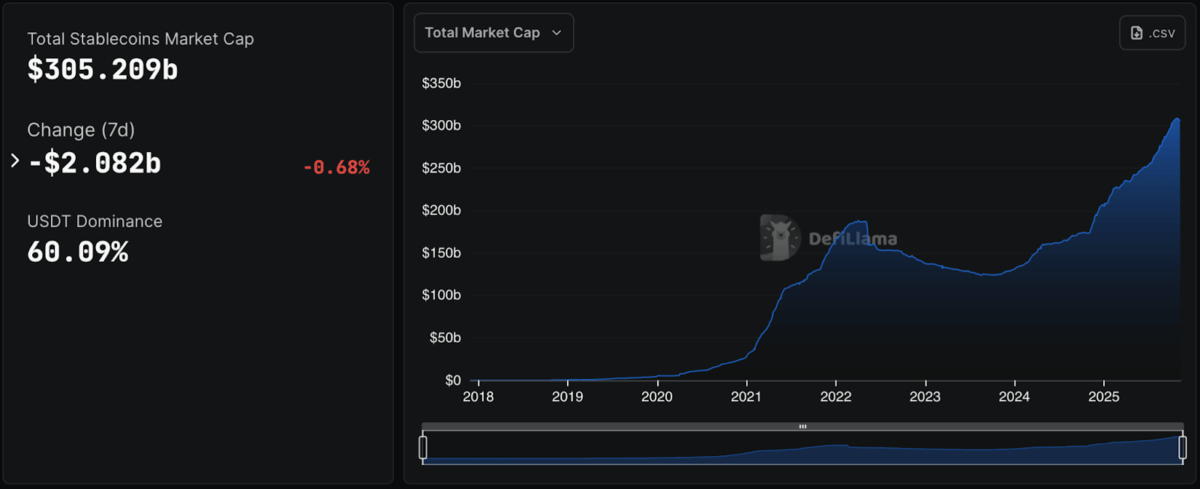This screenshot has width=1200, height=489.
Task: Select the $305.209b market cap value
Action: pyautogui.click(x=102, y=70)
